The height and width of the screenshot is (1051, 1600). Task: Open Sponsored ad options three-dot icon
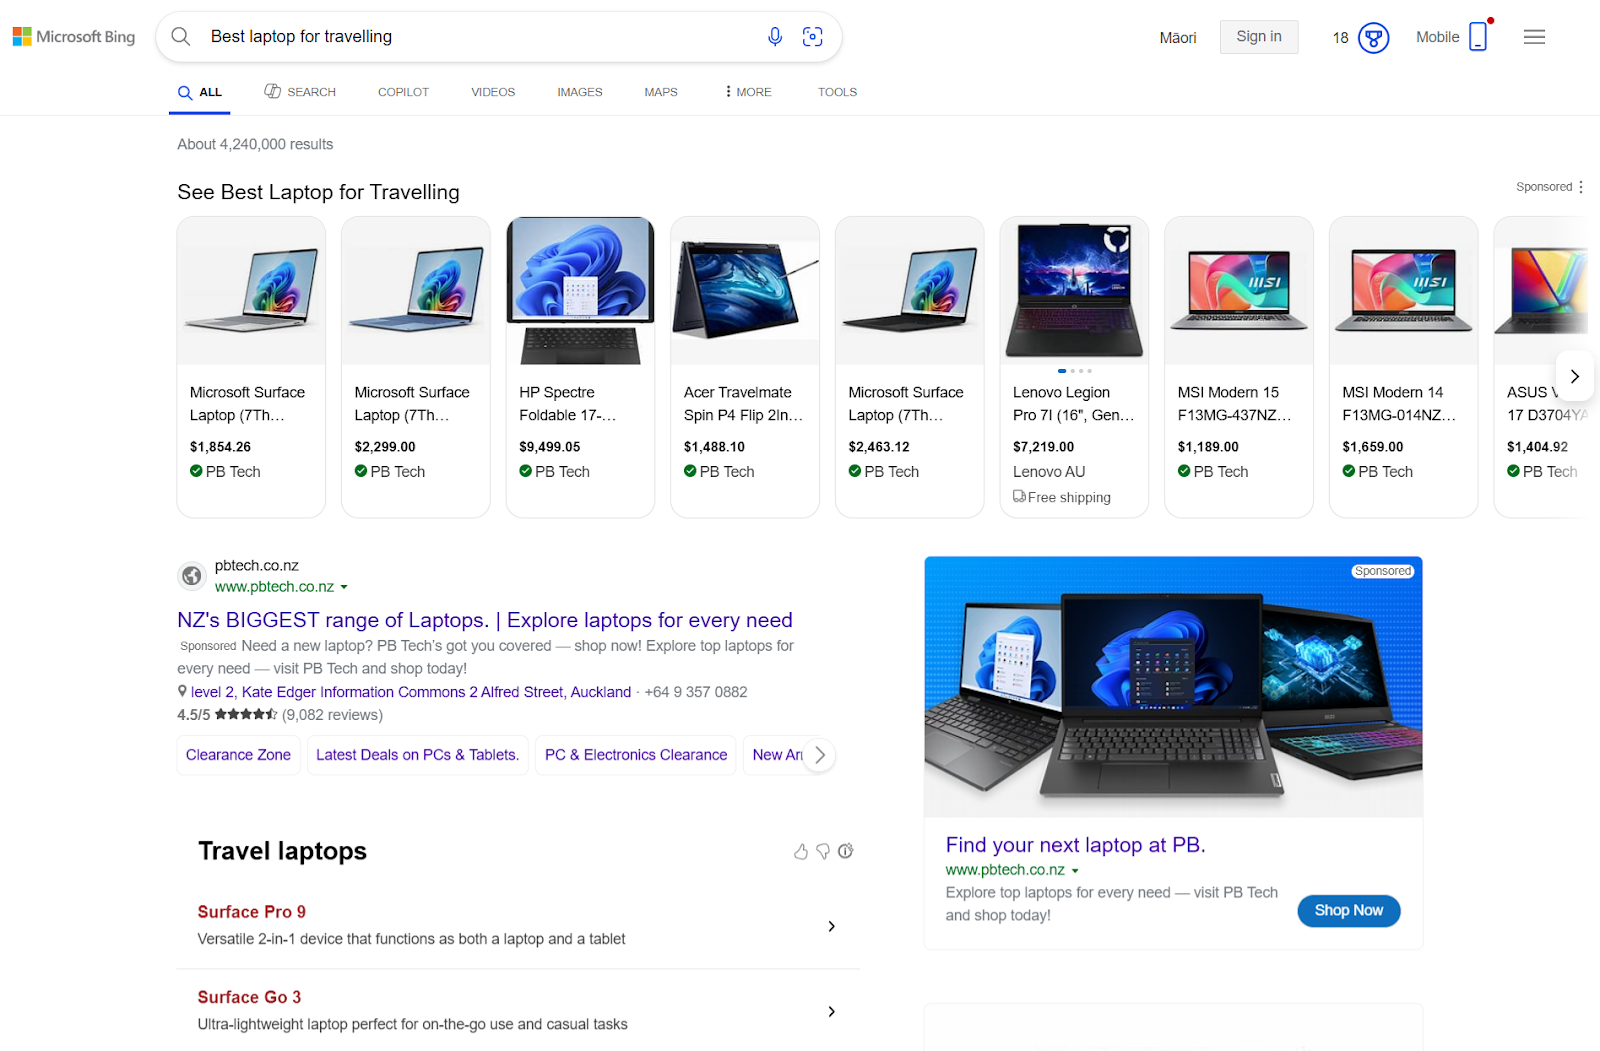pyautogui.click(x=1581, y=187)
